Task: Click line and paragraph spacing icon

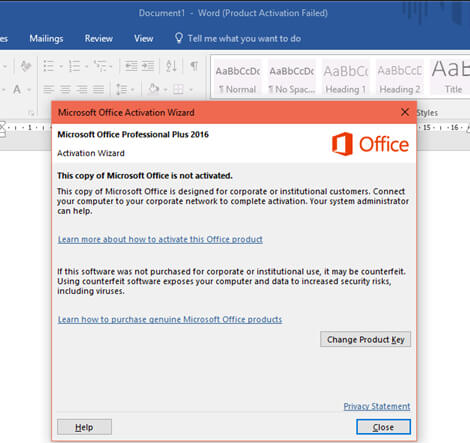Action: tap(121, 89)
